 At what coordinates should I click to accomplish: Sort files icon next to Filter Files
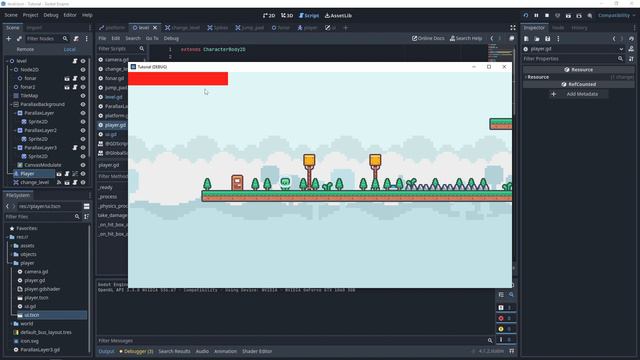point(87,217)
